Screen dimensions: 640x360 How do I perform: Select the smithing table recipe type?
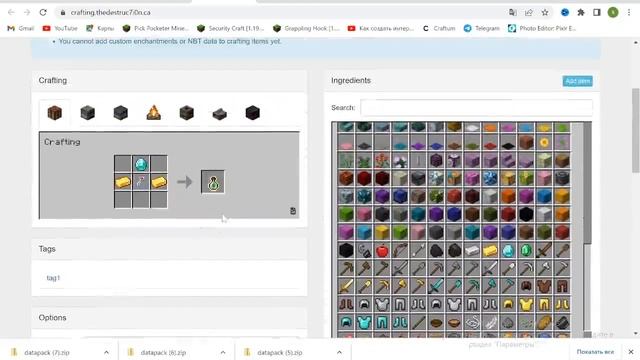click(x=253, y=113)
